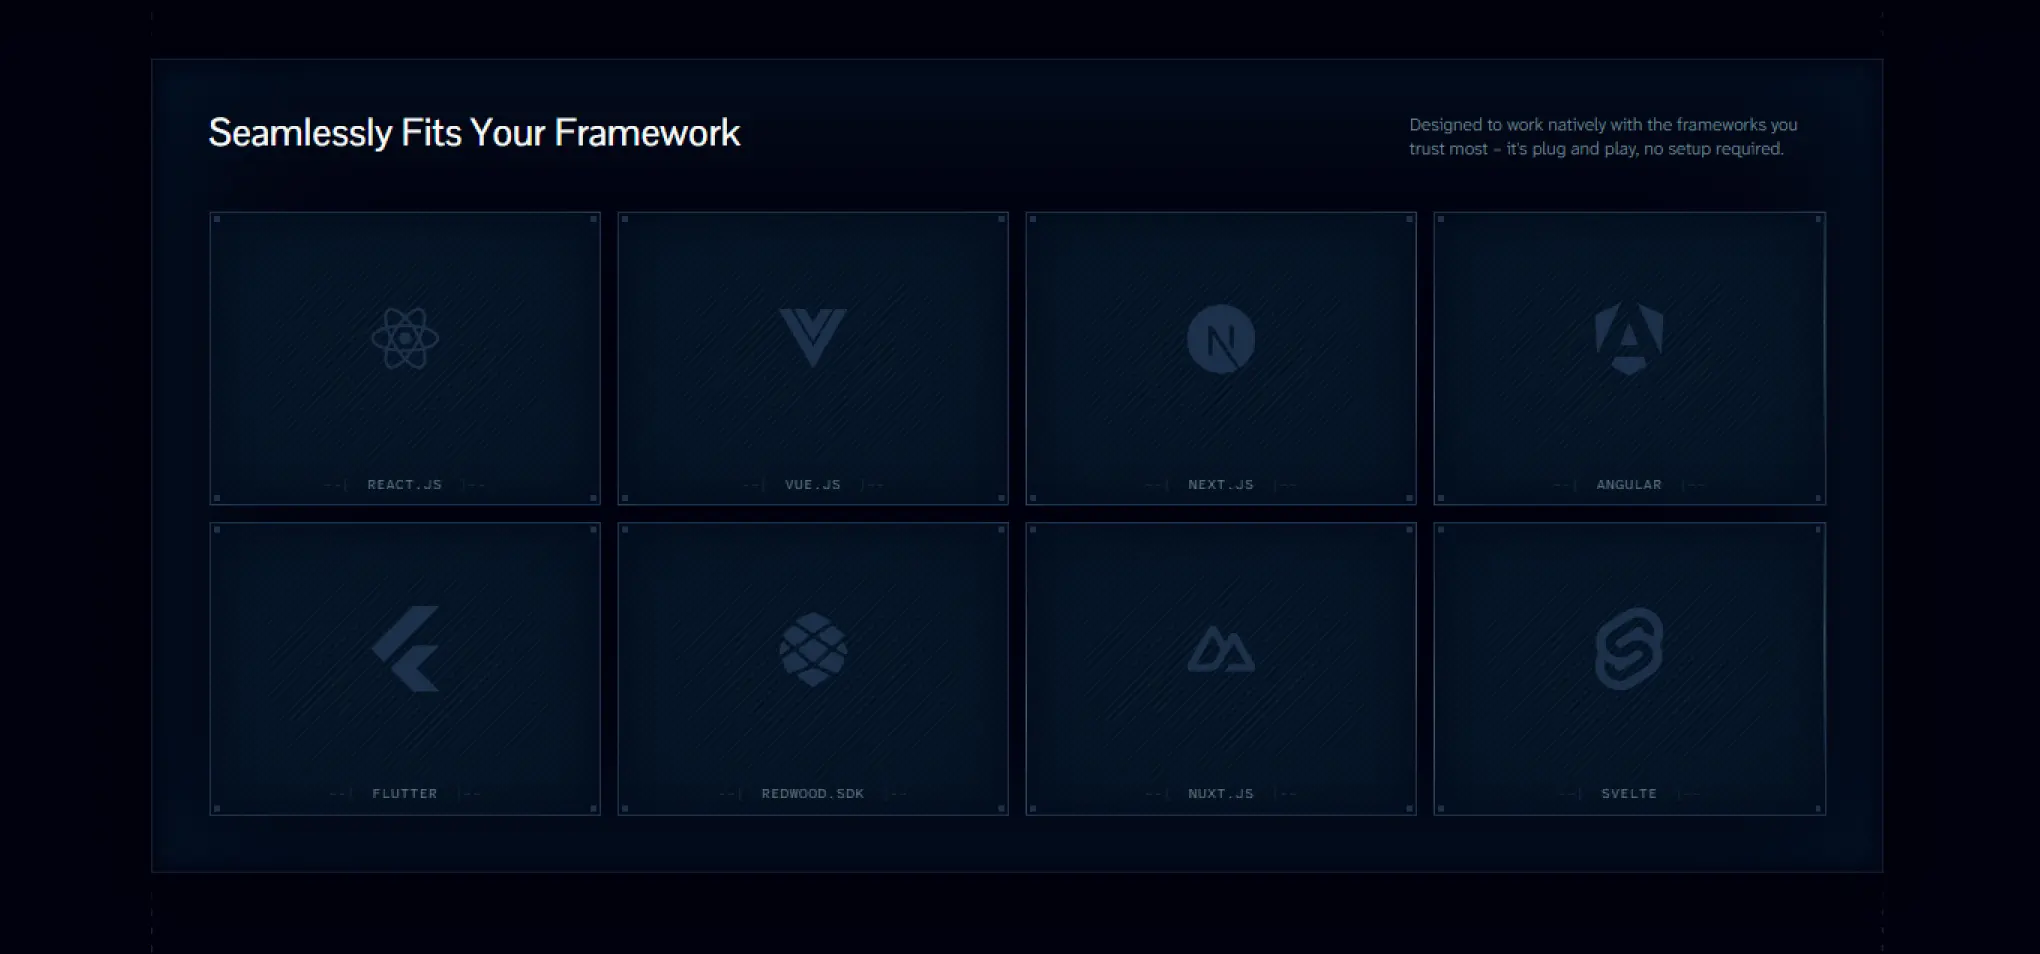Open the Flutter framework card
This screenshot has width=2040, height=954.
[404, 667]
